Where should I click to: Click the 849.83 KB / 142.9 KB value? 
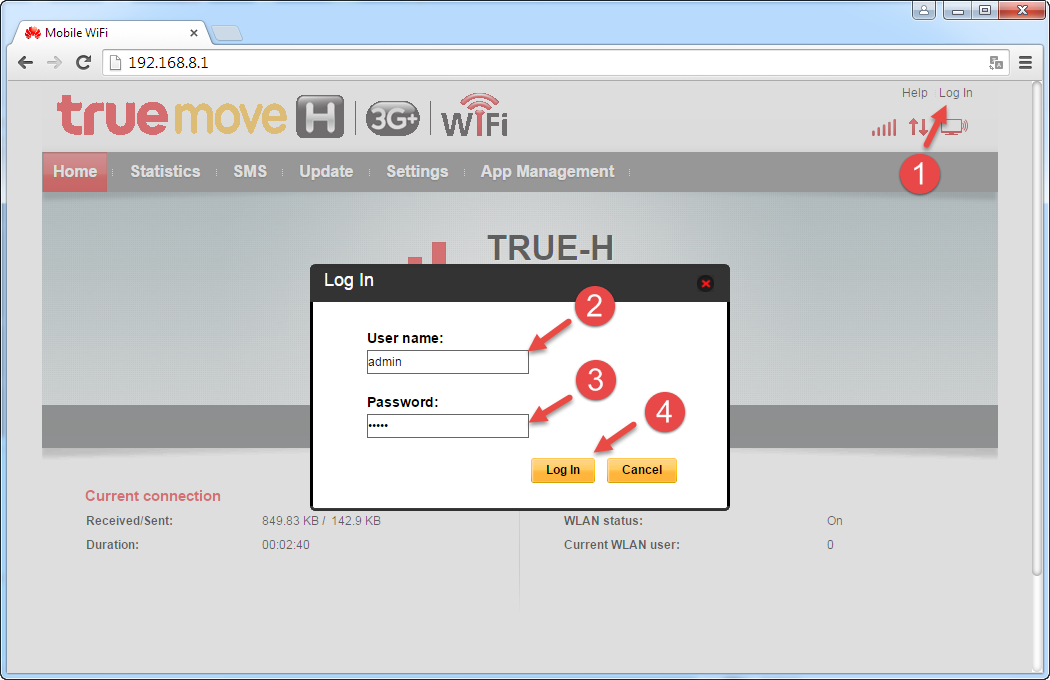pos(321,521)
